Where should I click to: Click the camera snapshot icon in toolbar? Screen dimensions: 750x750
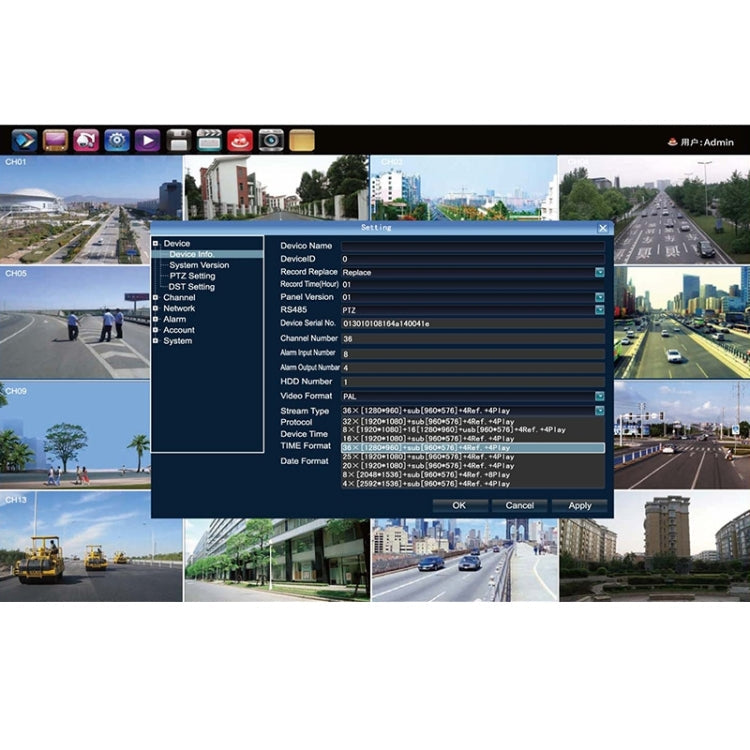271,140
